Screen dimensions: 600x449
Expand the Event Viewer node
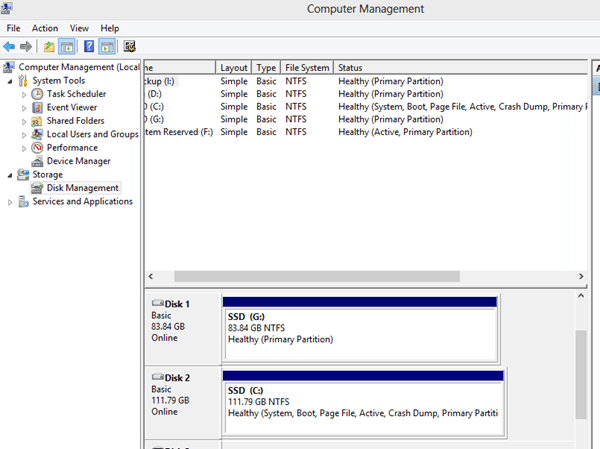pyautogui.click(x=24, y=108)
